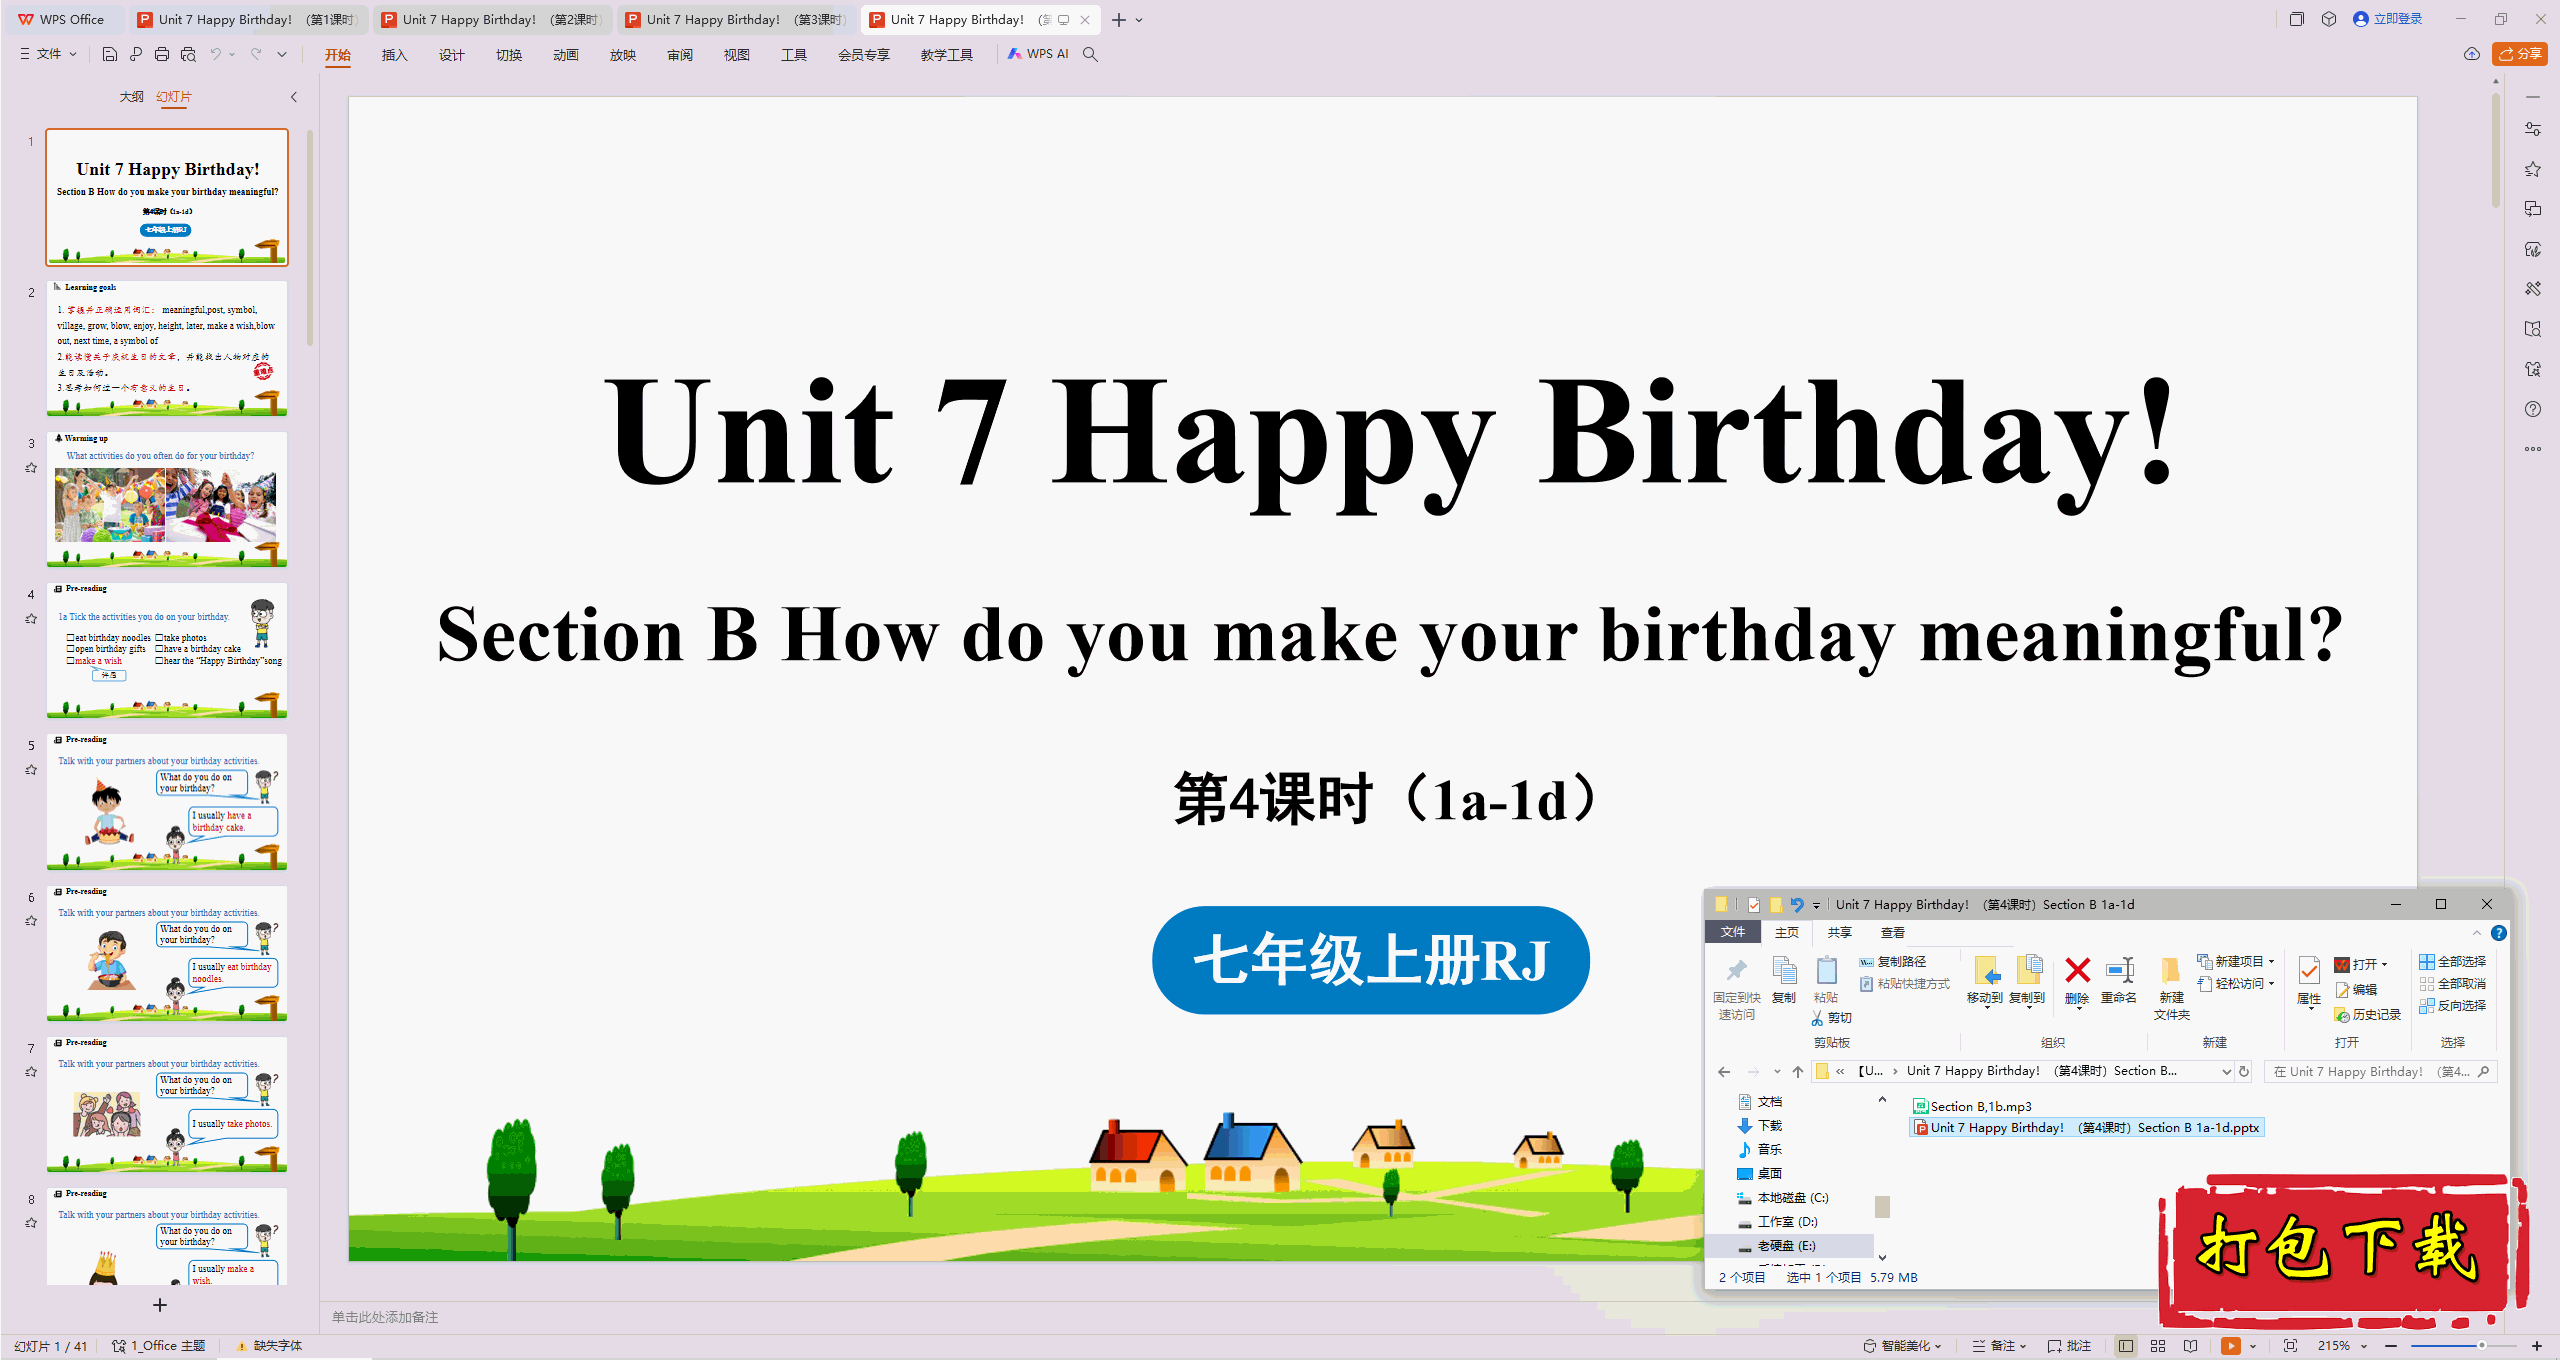2560x1360 pixels.
Task: Click Select All in Explorer ribbon
Action: pyautogui.click(x=2452, y=962)
